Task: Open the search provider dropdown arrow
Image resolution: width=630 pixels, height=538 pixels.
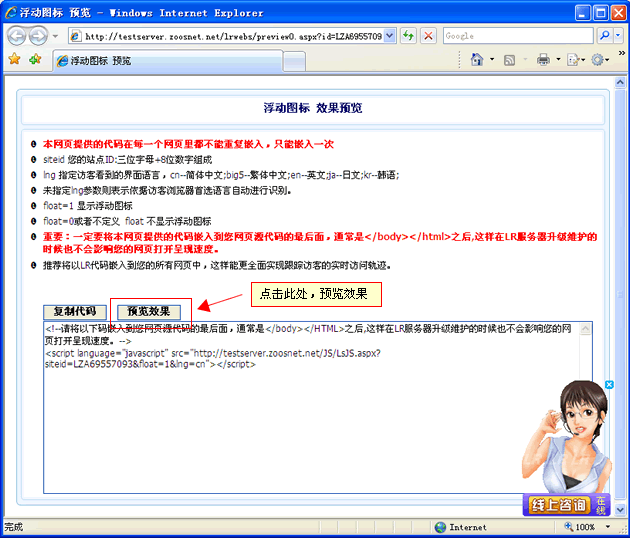Action: (619, 35)
